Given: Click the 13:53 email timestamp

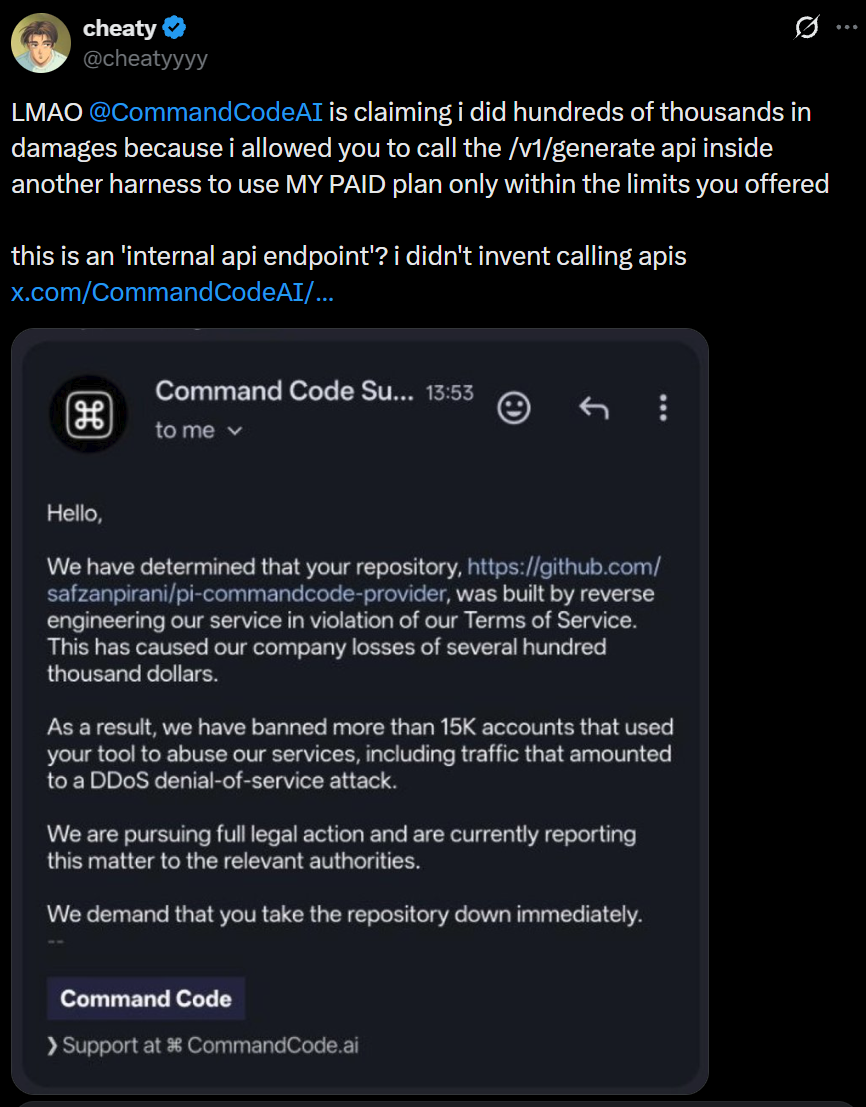Looking at the screenshot, I should pos(450,393).
